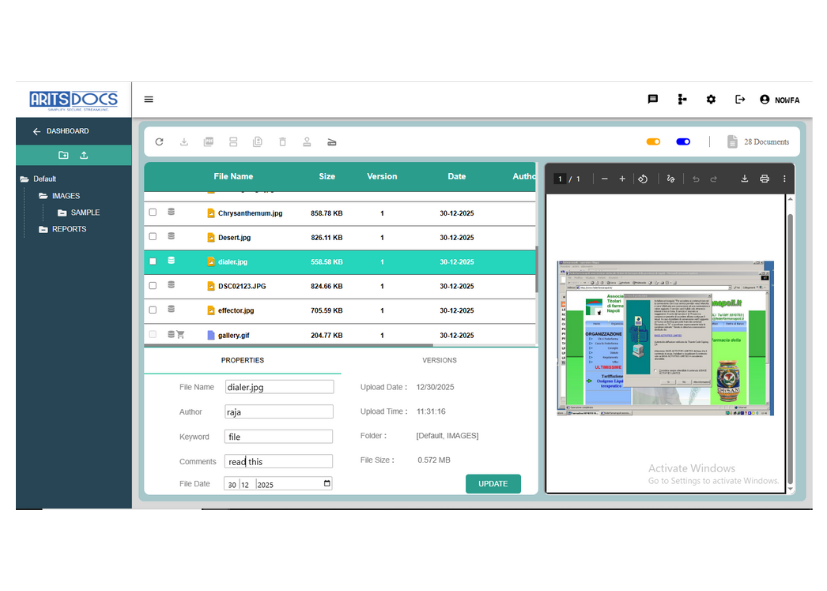Screen dimensions: 827x591
Task: Click the UPDATE button
Action: point(493,484)
